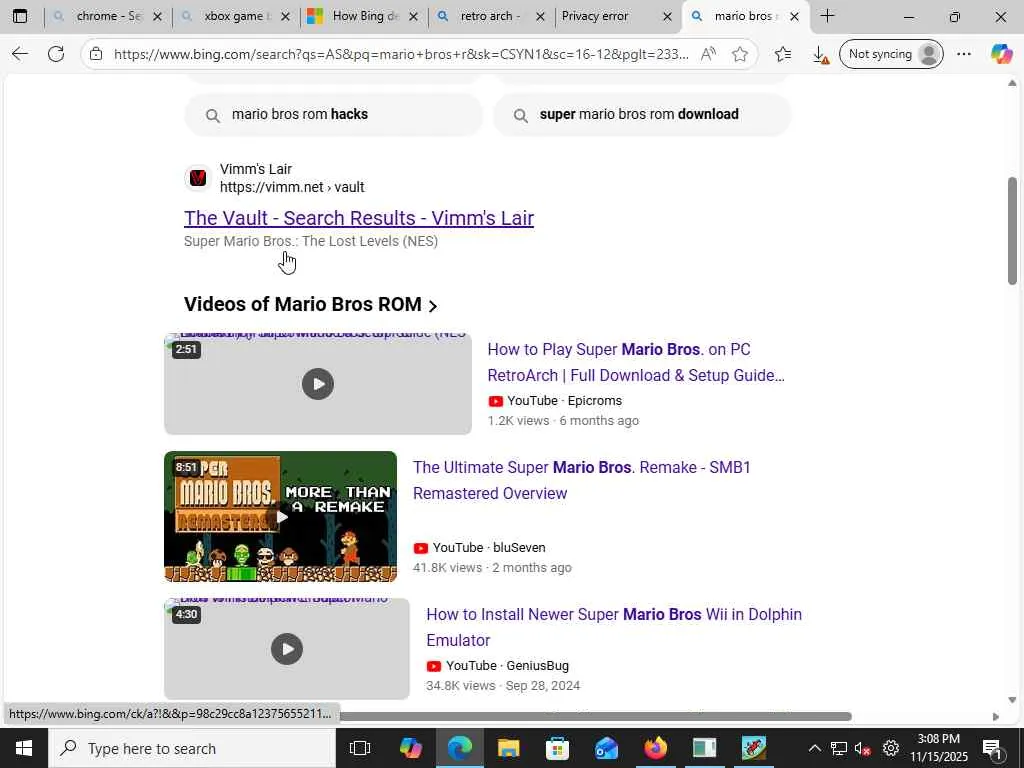Open Task View on the taskbar
This screenshot has height=768, width=1024.
point(360,748)
